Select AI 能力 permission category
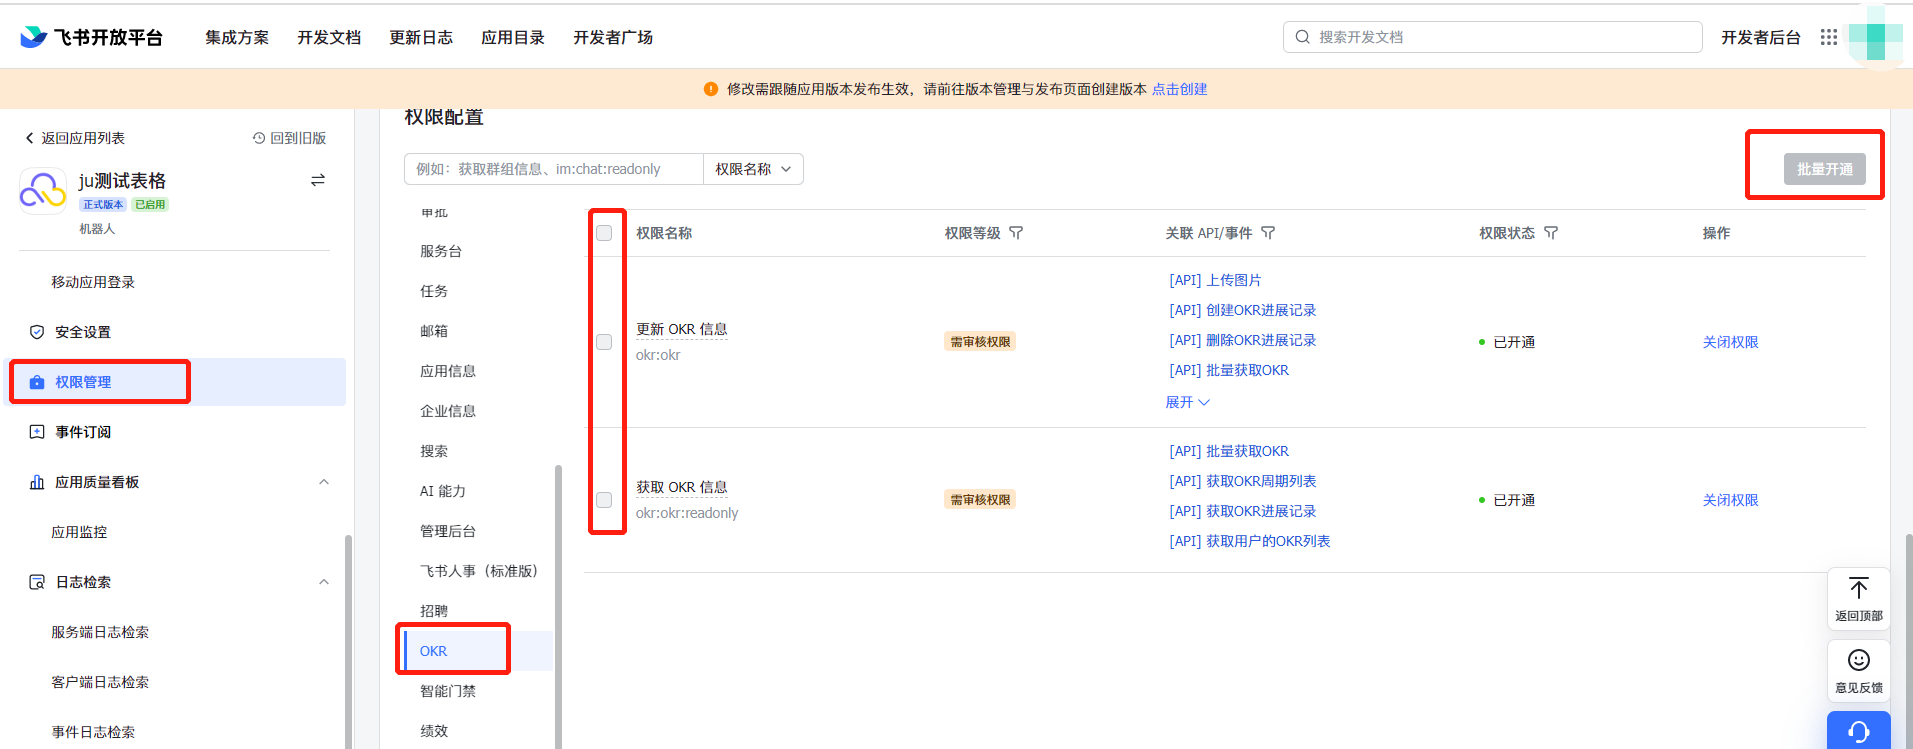 [443, 491]
